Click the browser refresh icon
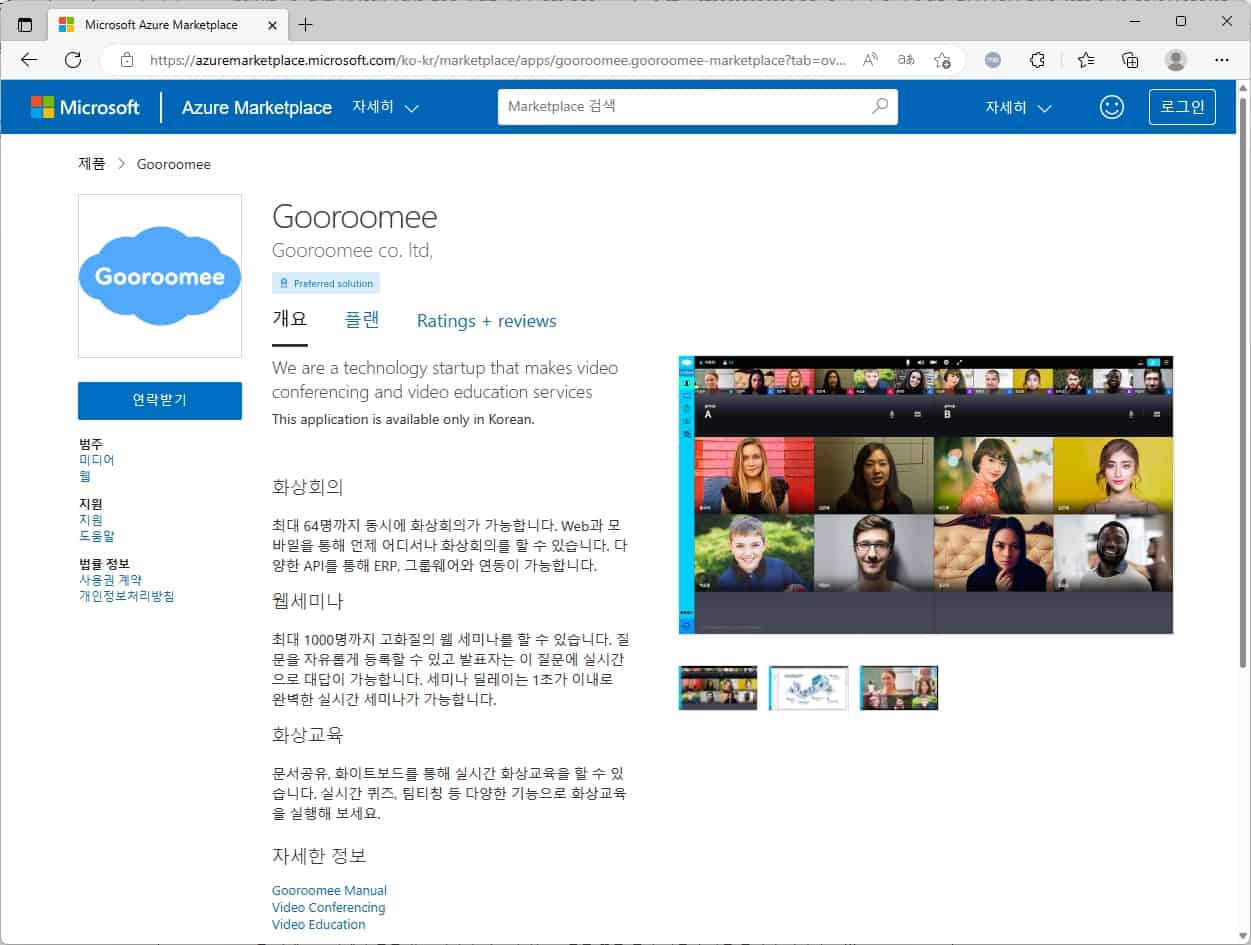 (73, 60)
